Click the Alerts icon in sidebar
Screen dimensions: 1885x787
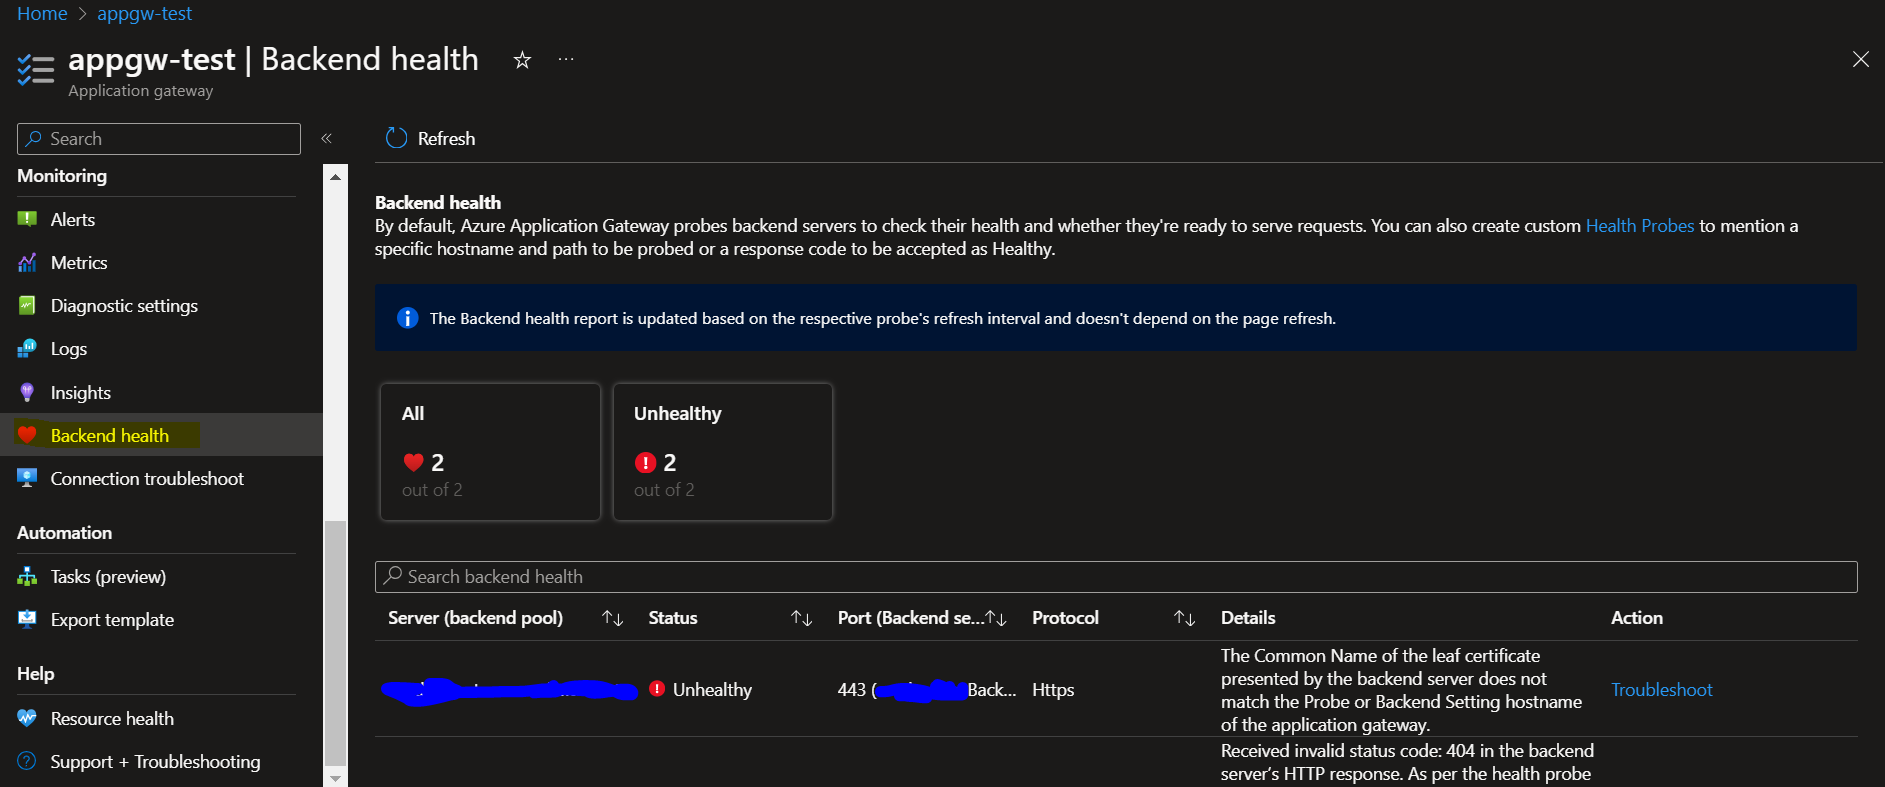click(27, 219)
